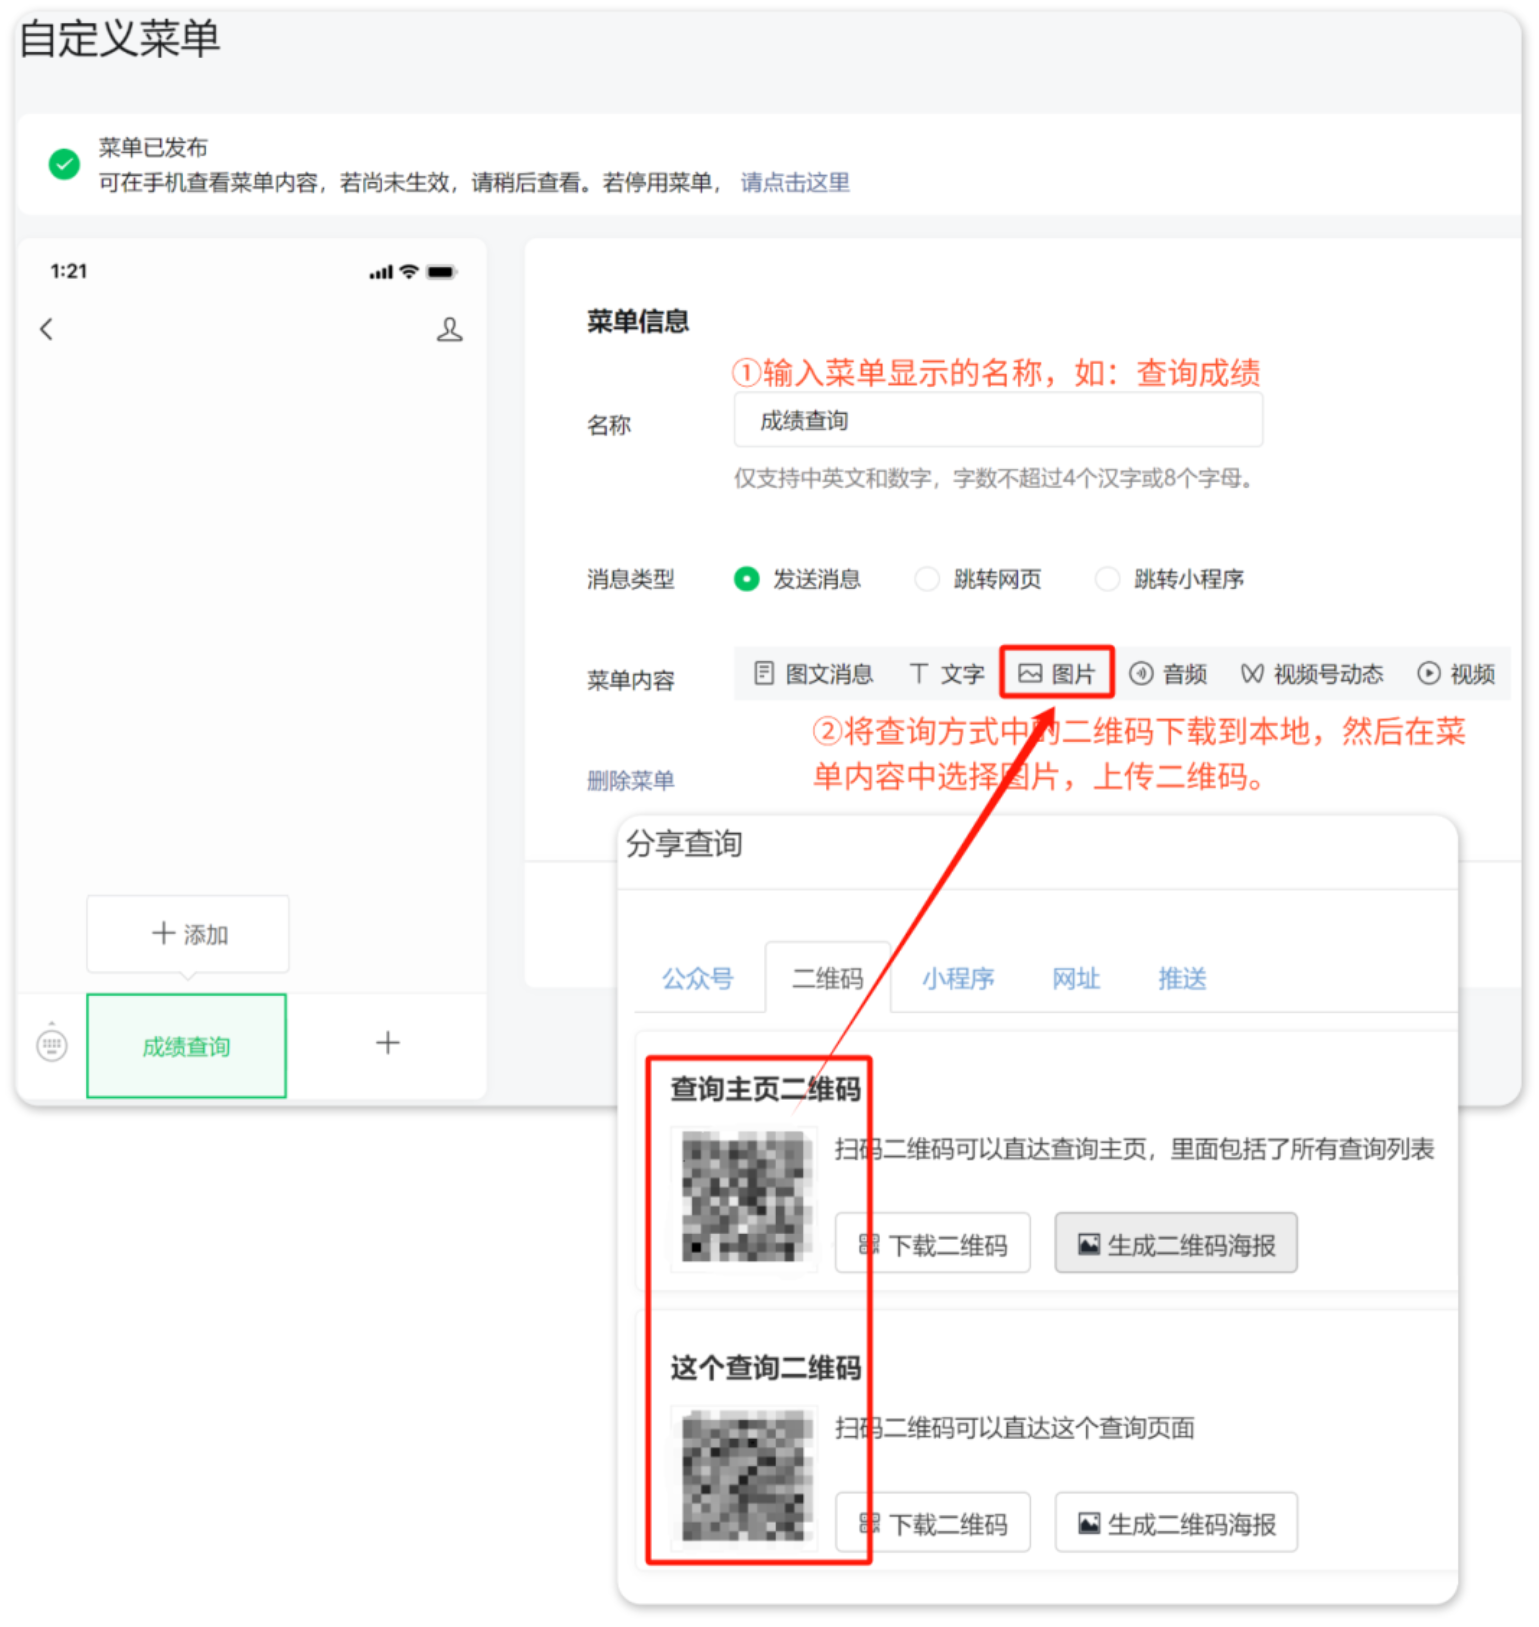Click 添加 to add a submenu
1539x1627 pixels.
click(188, 934)
